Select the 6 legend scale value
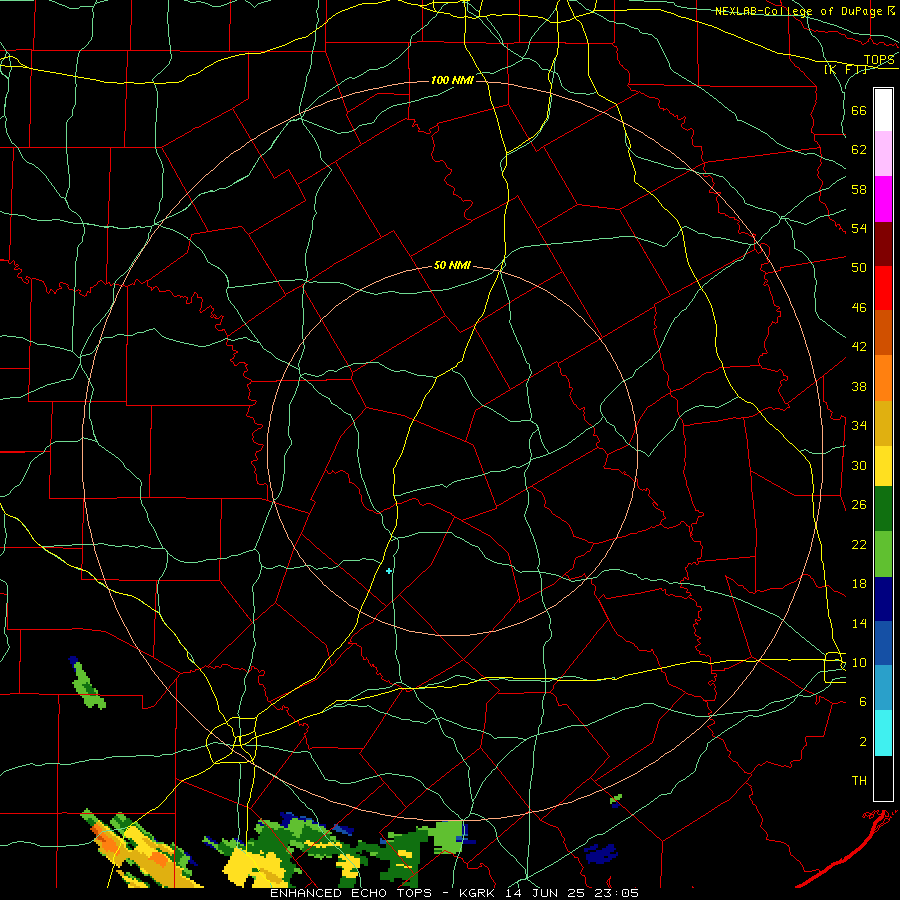 (x=863, y=701)
